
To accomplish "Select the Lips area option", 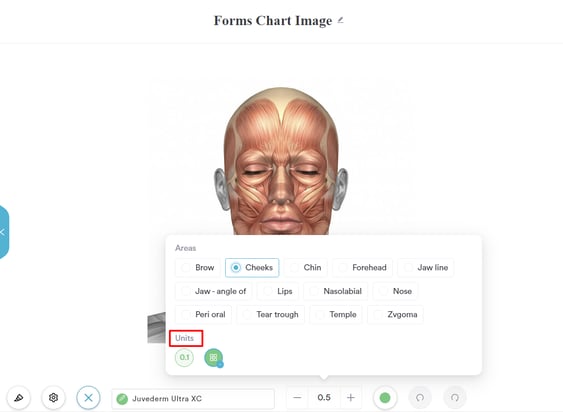I will [278, 291].
